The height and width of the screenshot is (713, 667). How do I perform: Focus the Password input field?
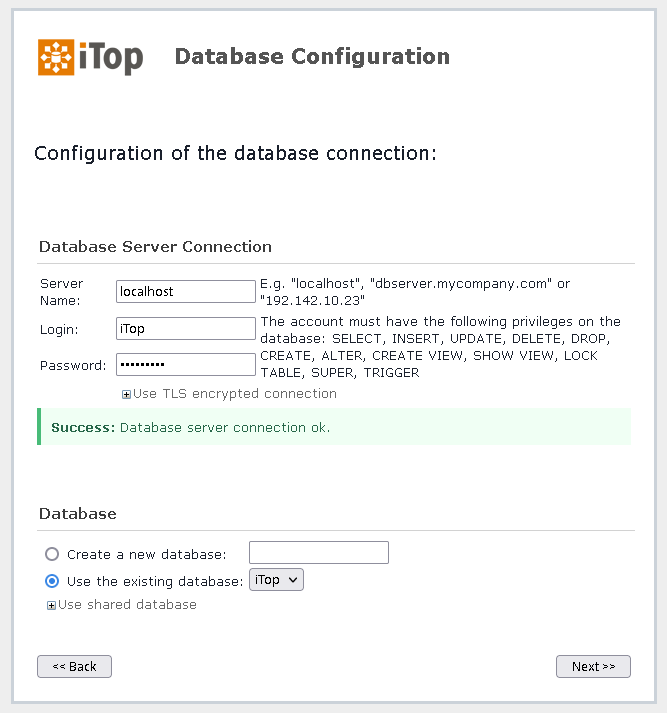coord(186,365)
